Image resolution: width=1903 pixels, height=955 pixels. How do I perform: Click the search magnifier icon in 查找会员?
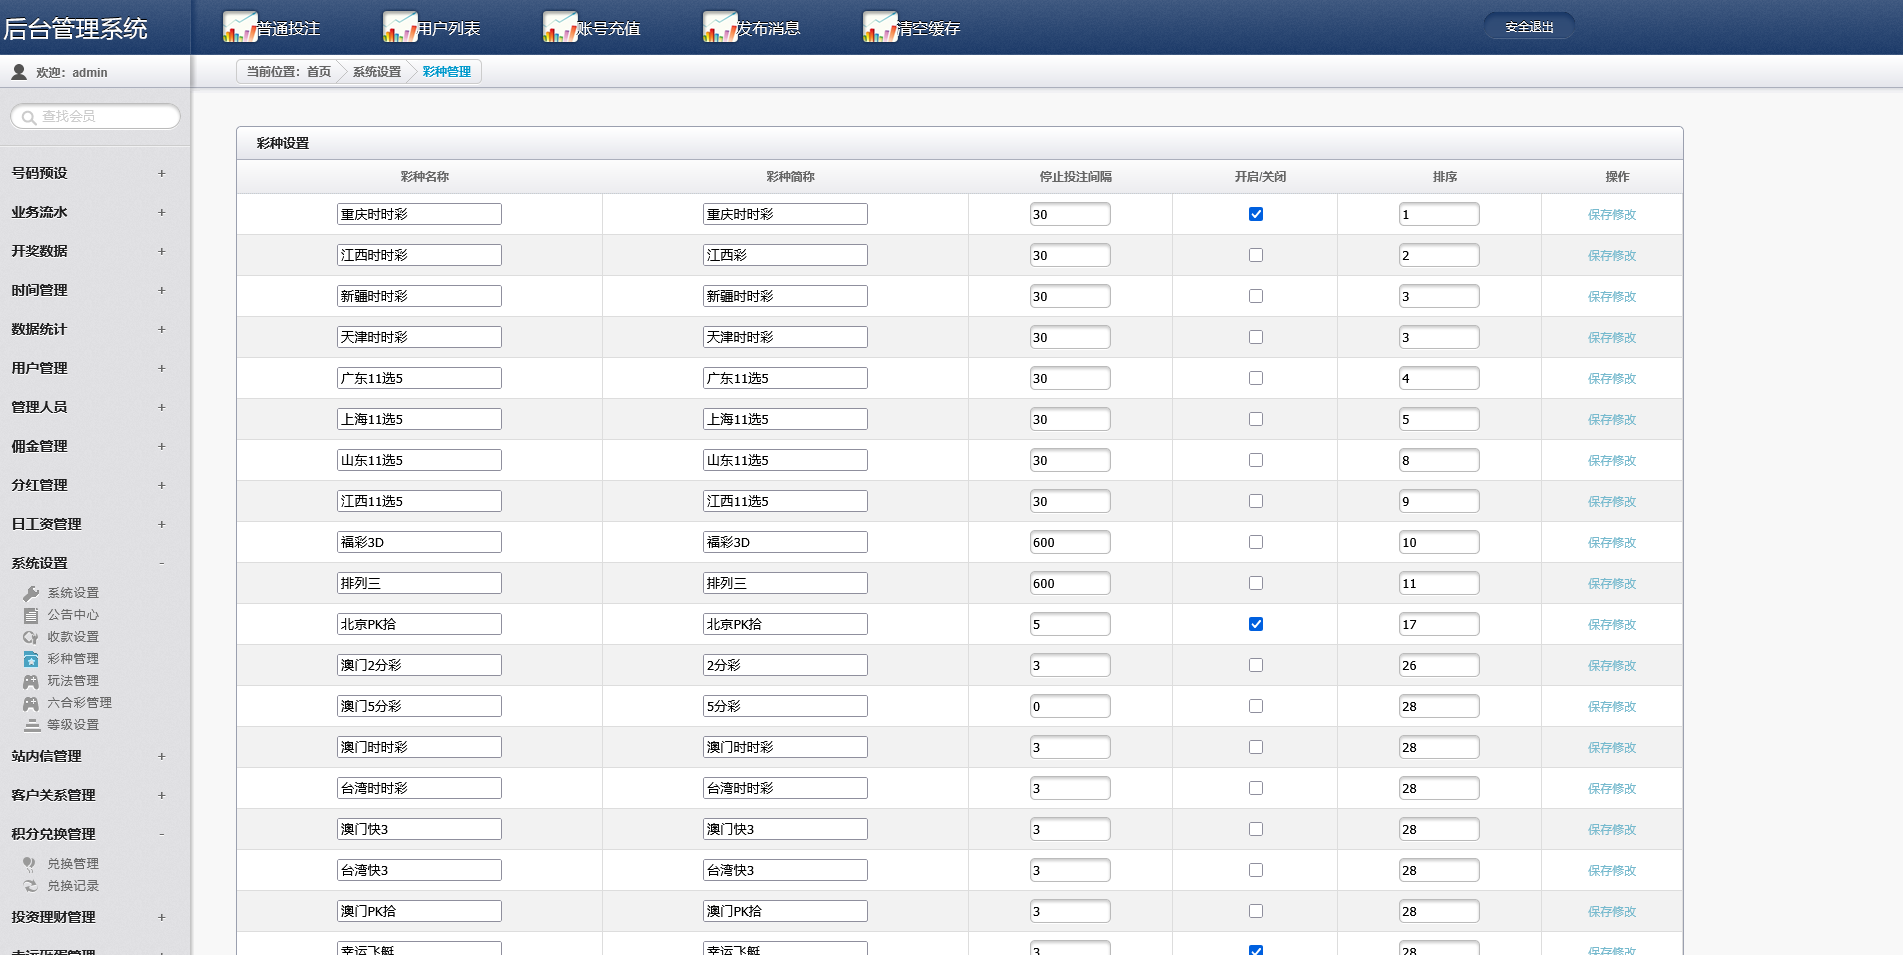29,117
